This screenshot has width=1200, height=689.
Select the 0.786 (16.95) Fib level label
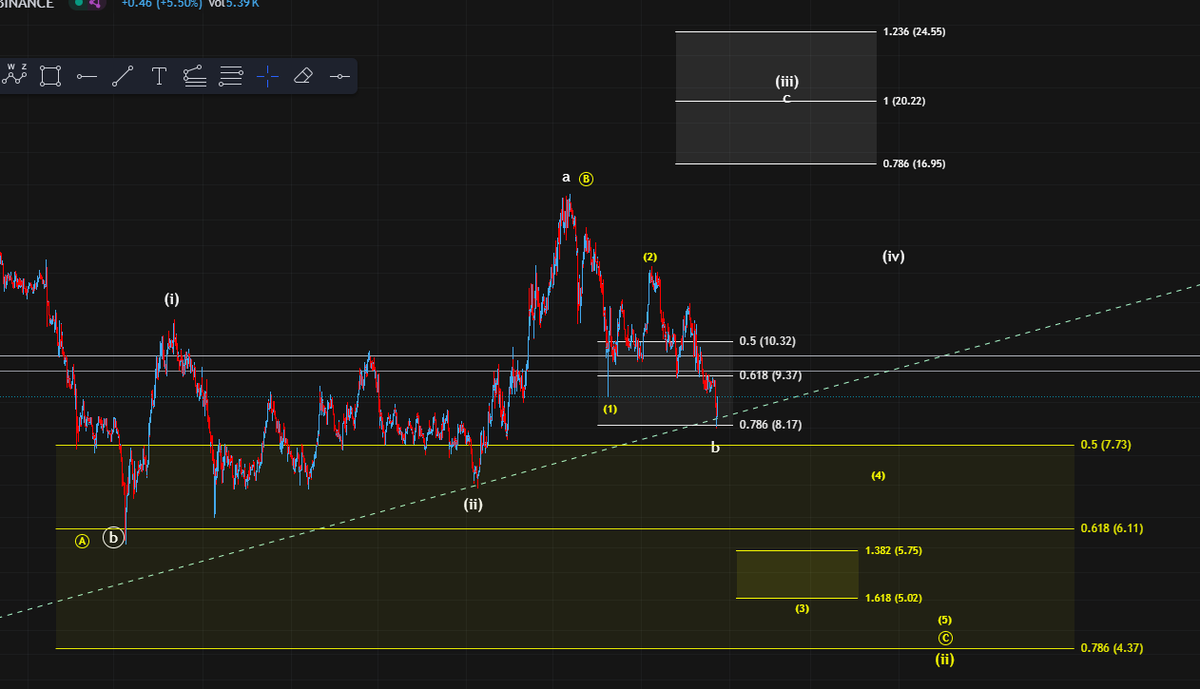(x=914, y=163)
